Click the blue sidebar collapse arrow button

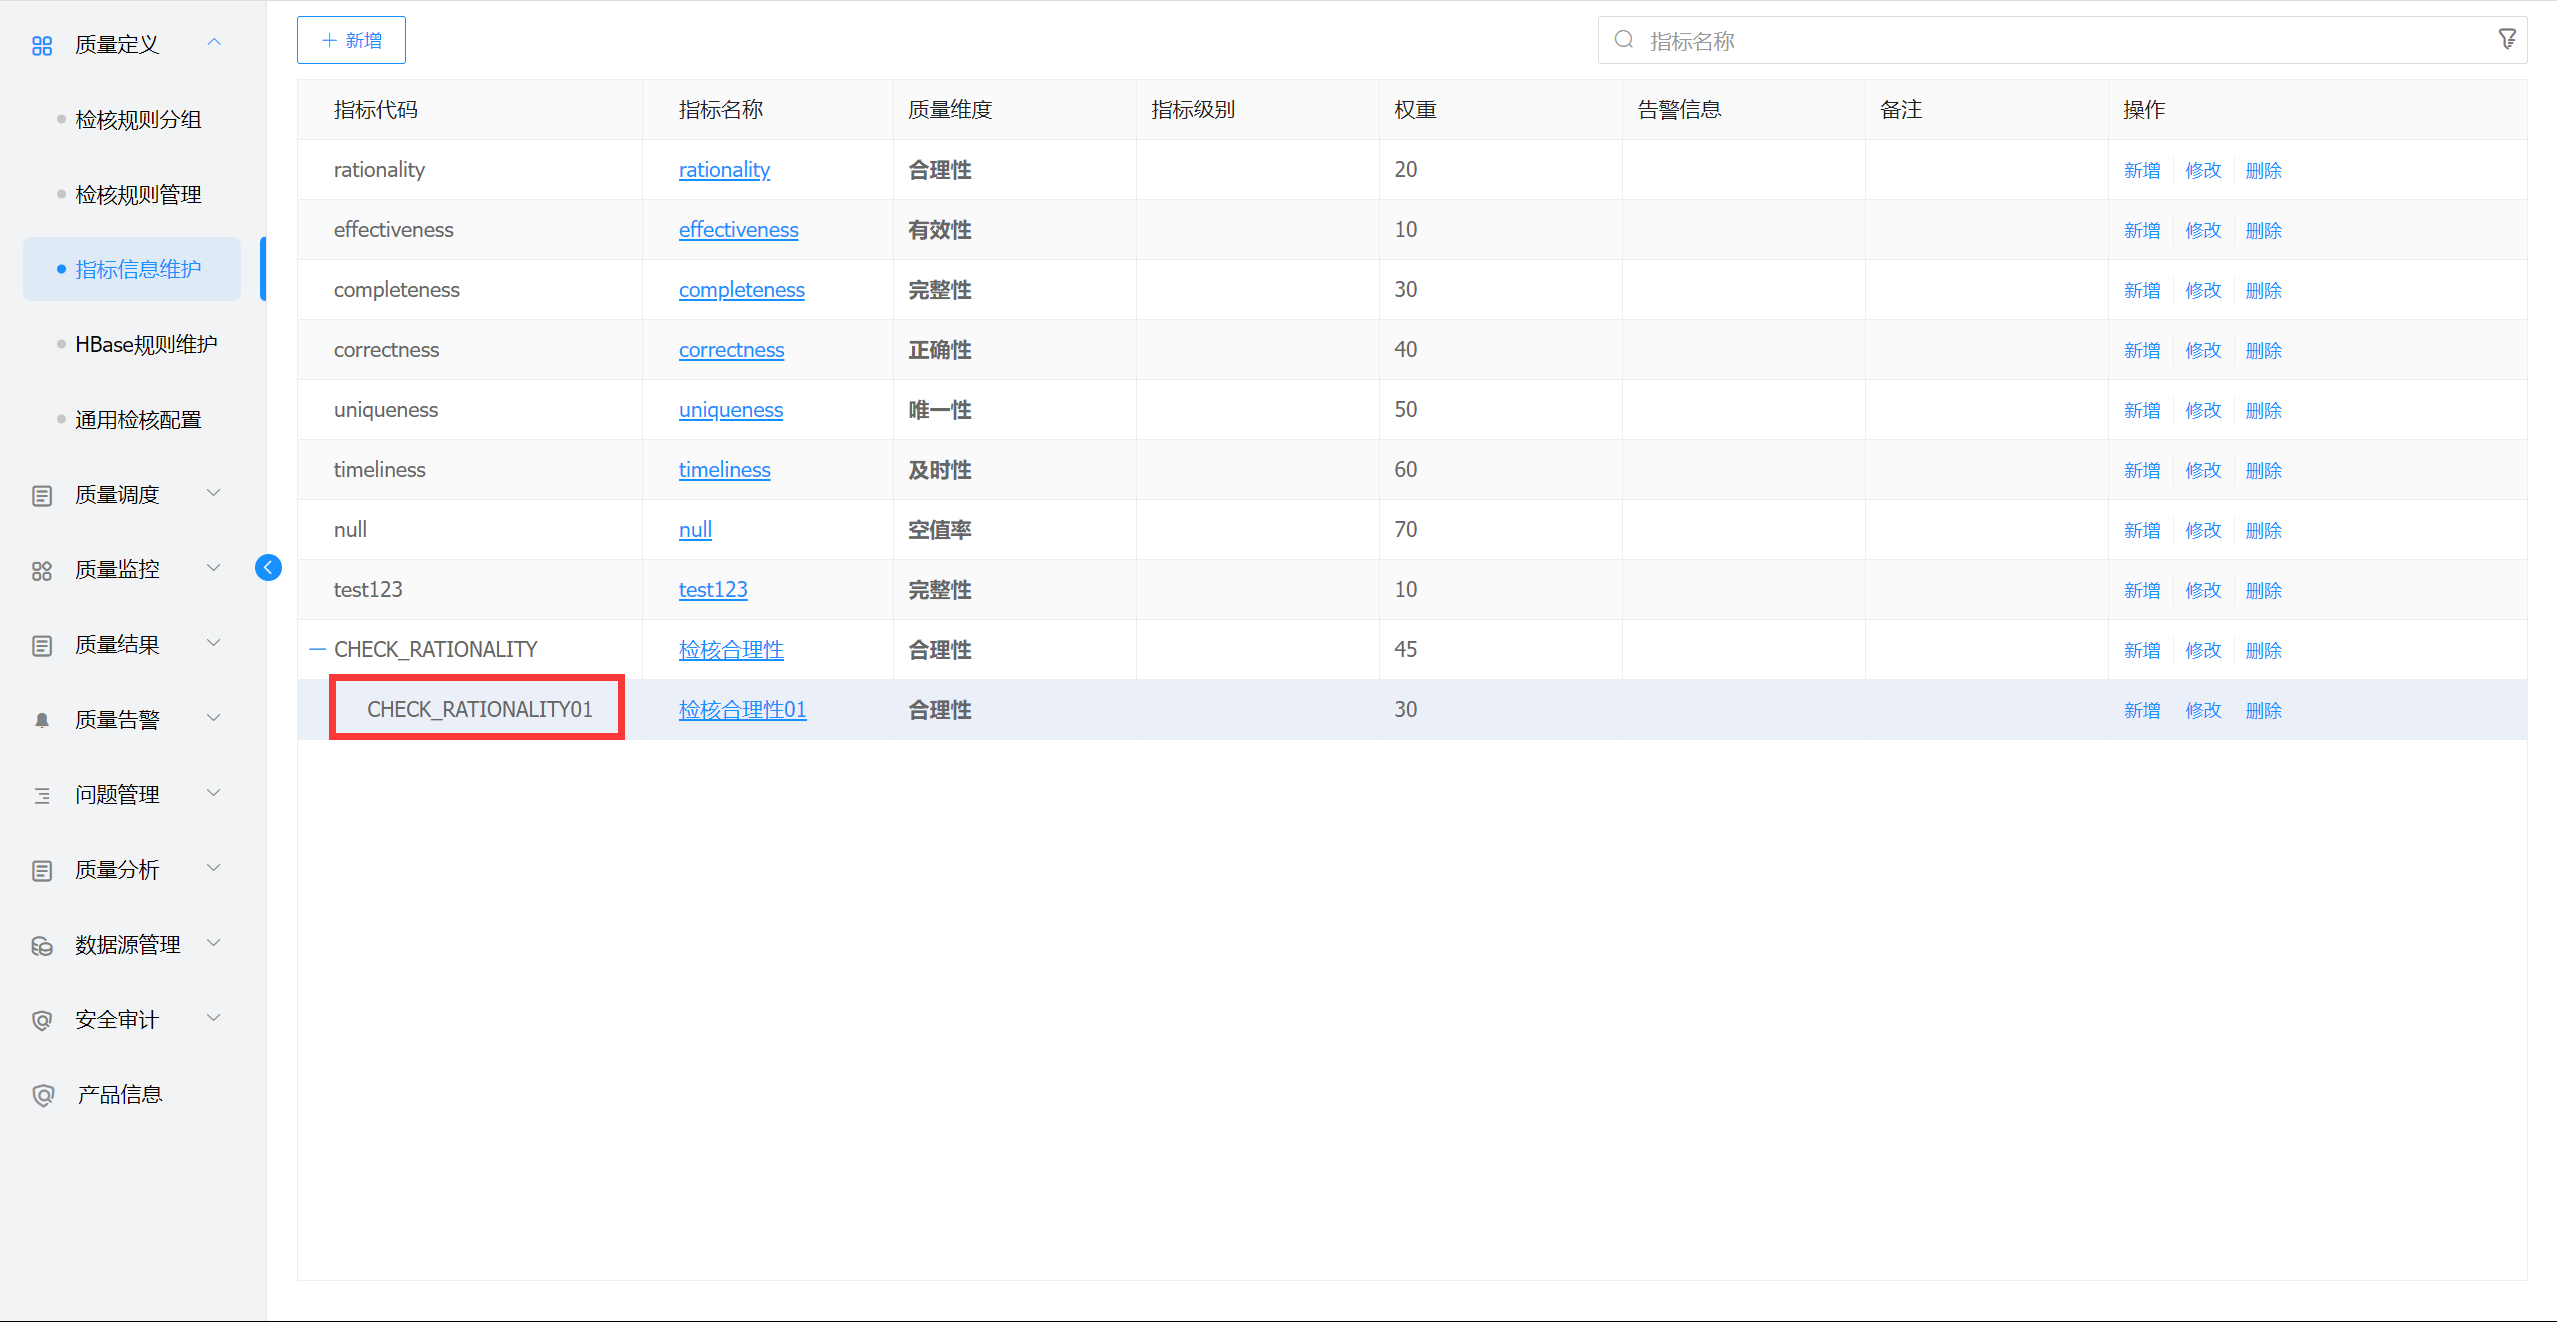coord(268,568)
